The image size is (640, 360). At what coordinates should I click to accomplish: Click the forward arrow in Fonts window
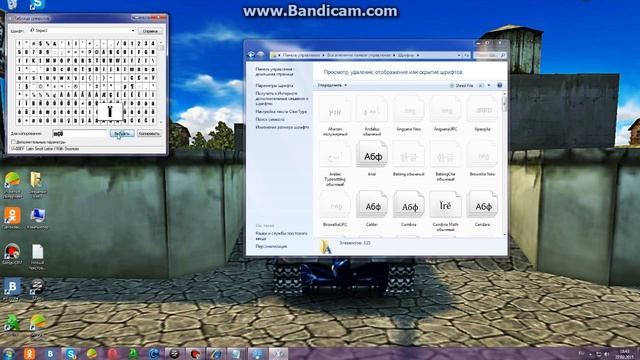pos(260,55)
